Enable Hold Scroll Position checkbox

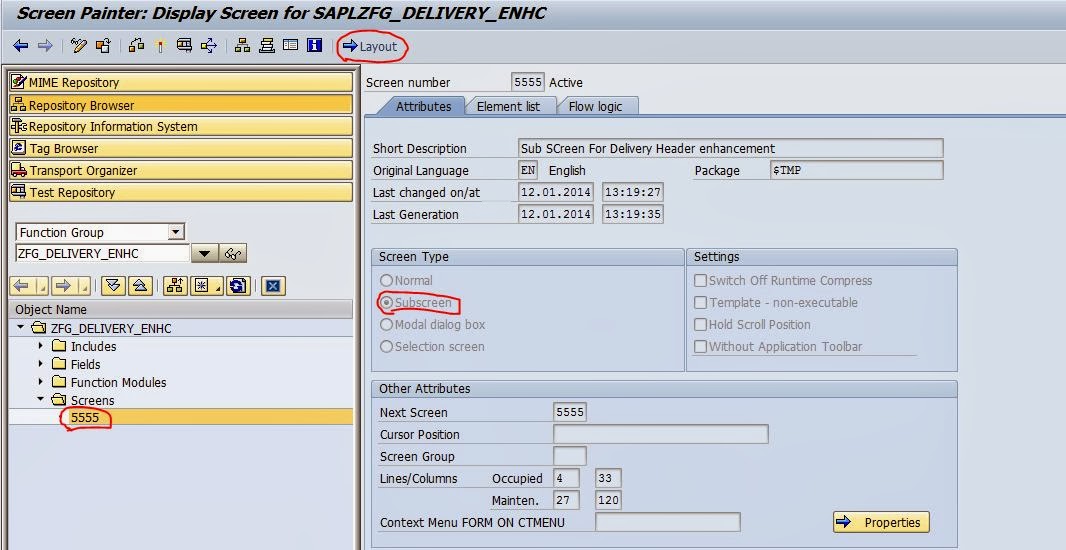[x=700, y=324]
